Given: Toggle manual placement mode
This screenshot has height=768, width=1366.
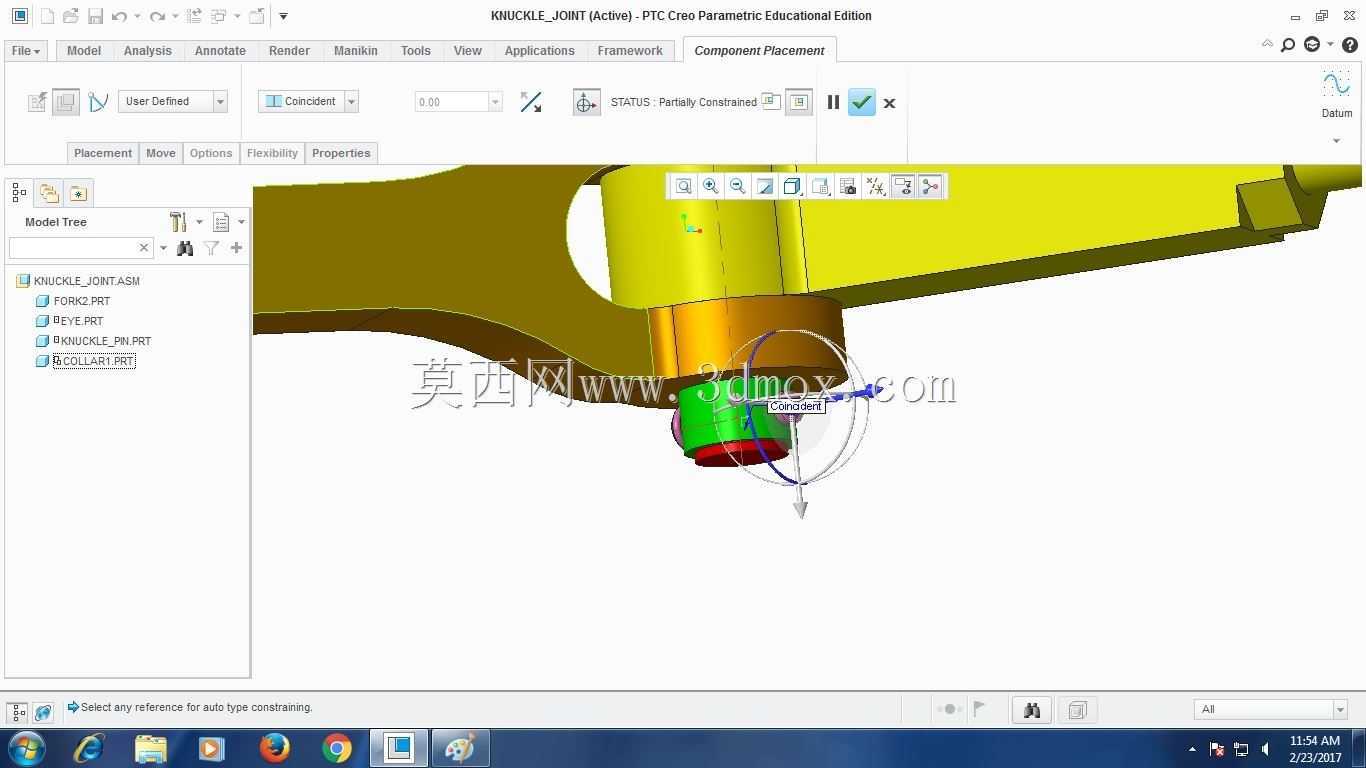Looking at the screenshot, I should [x=66, y=102].
